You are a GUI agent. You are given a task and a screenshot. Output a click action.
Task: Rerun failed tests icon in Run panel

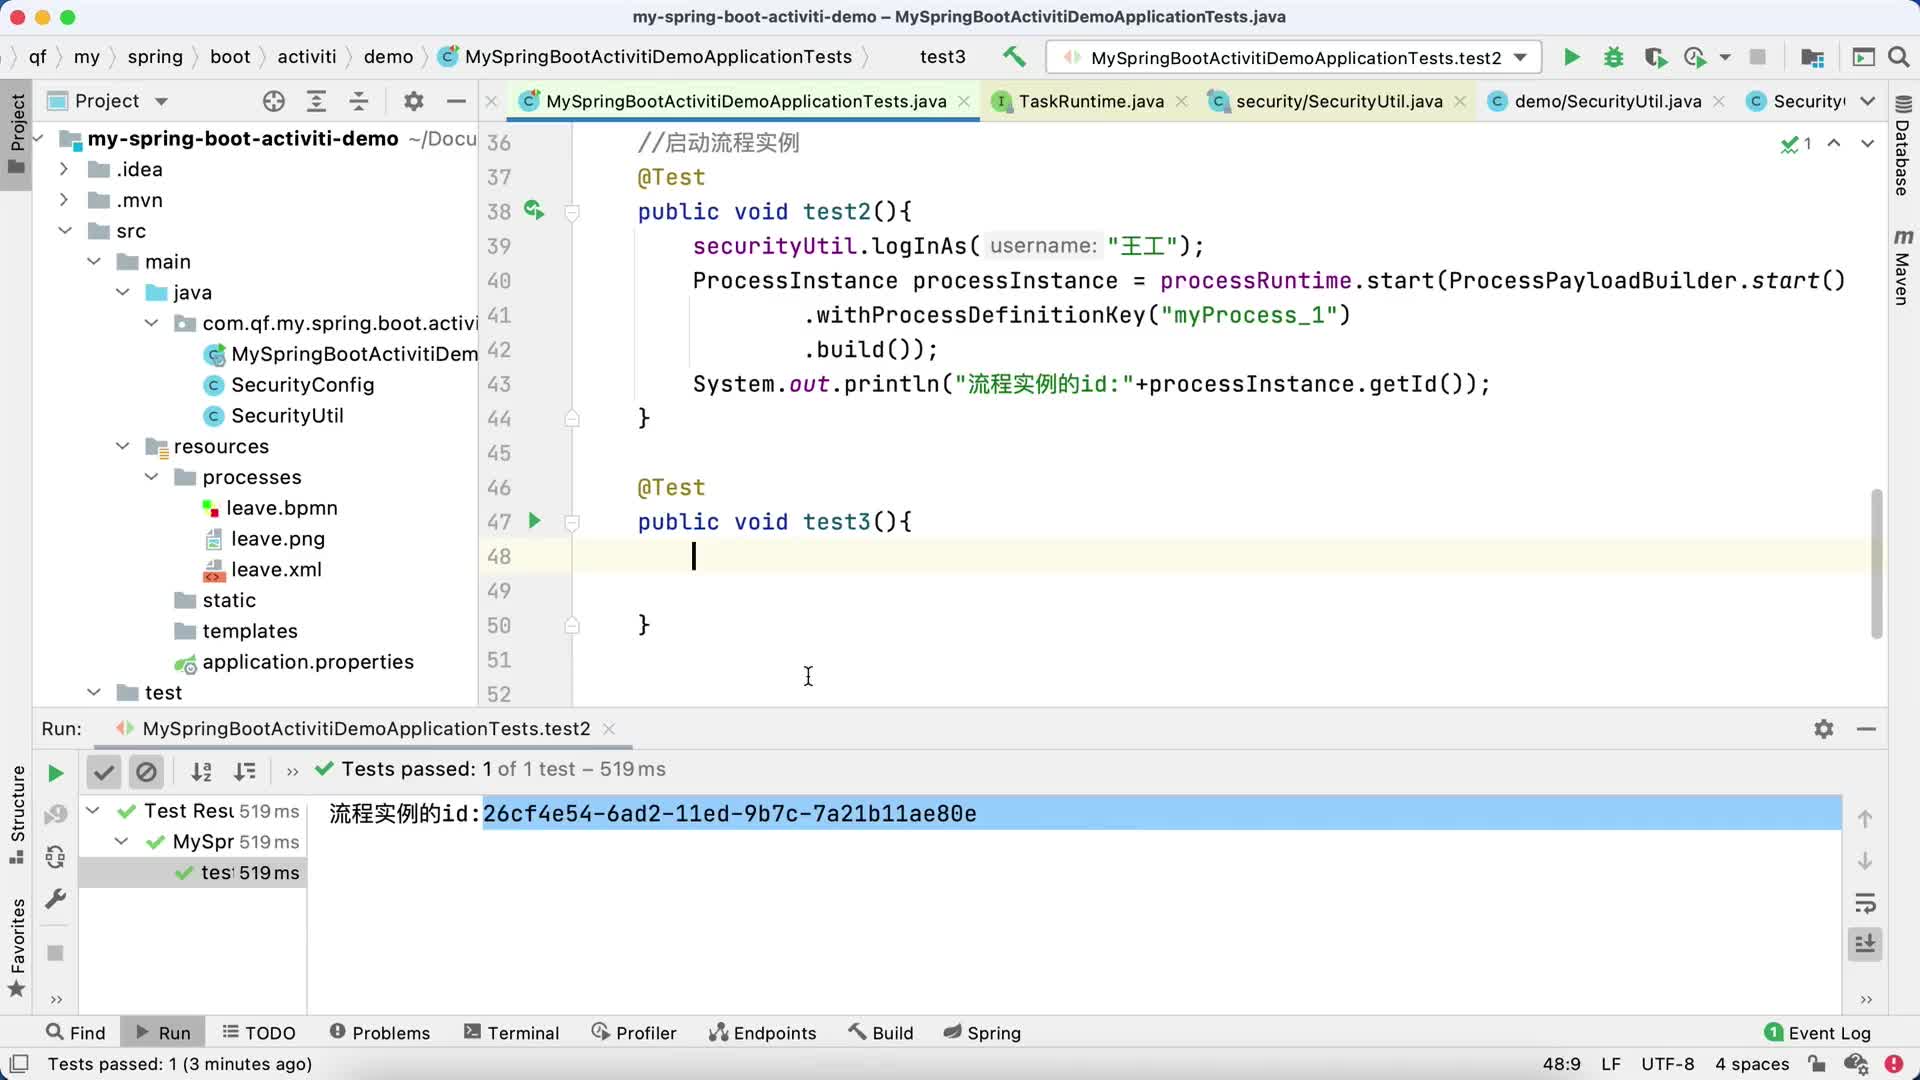click(55, 815)
